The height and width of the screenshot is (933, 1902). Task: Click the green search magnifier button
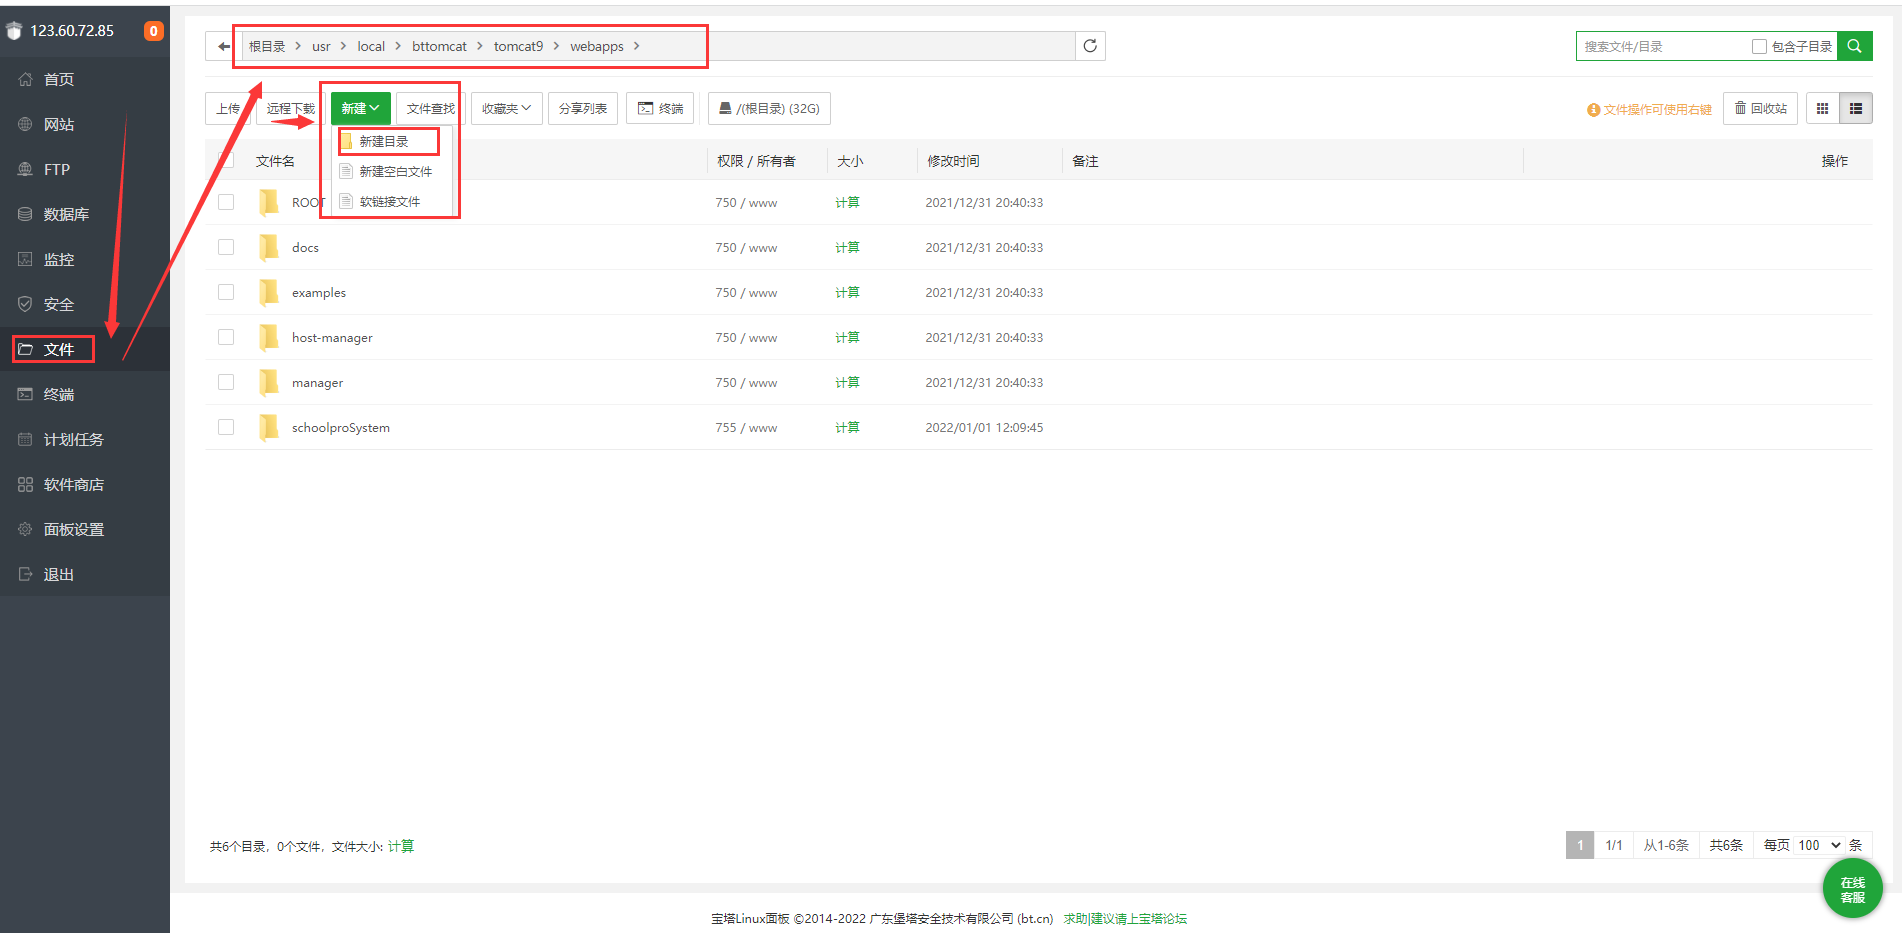tap(1854, 46)
